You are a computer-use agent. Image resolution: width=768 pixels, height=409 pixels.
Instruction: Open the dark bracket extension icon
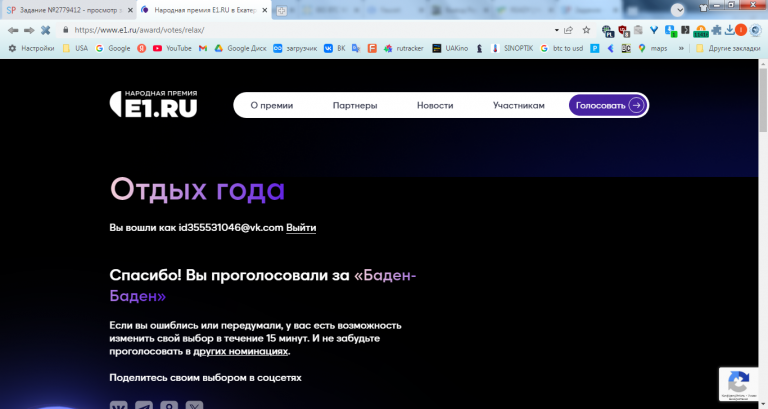(x=685, y=30)
